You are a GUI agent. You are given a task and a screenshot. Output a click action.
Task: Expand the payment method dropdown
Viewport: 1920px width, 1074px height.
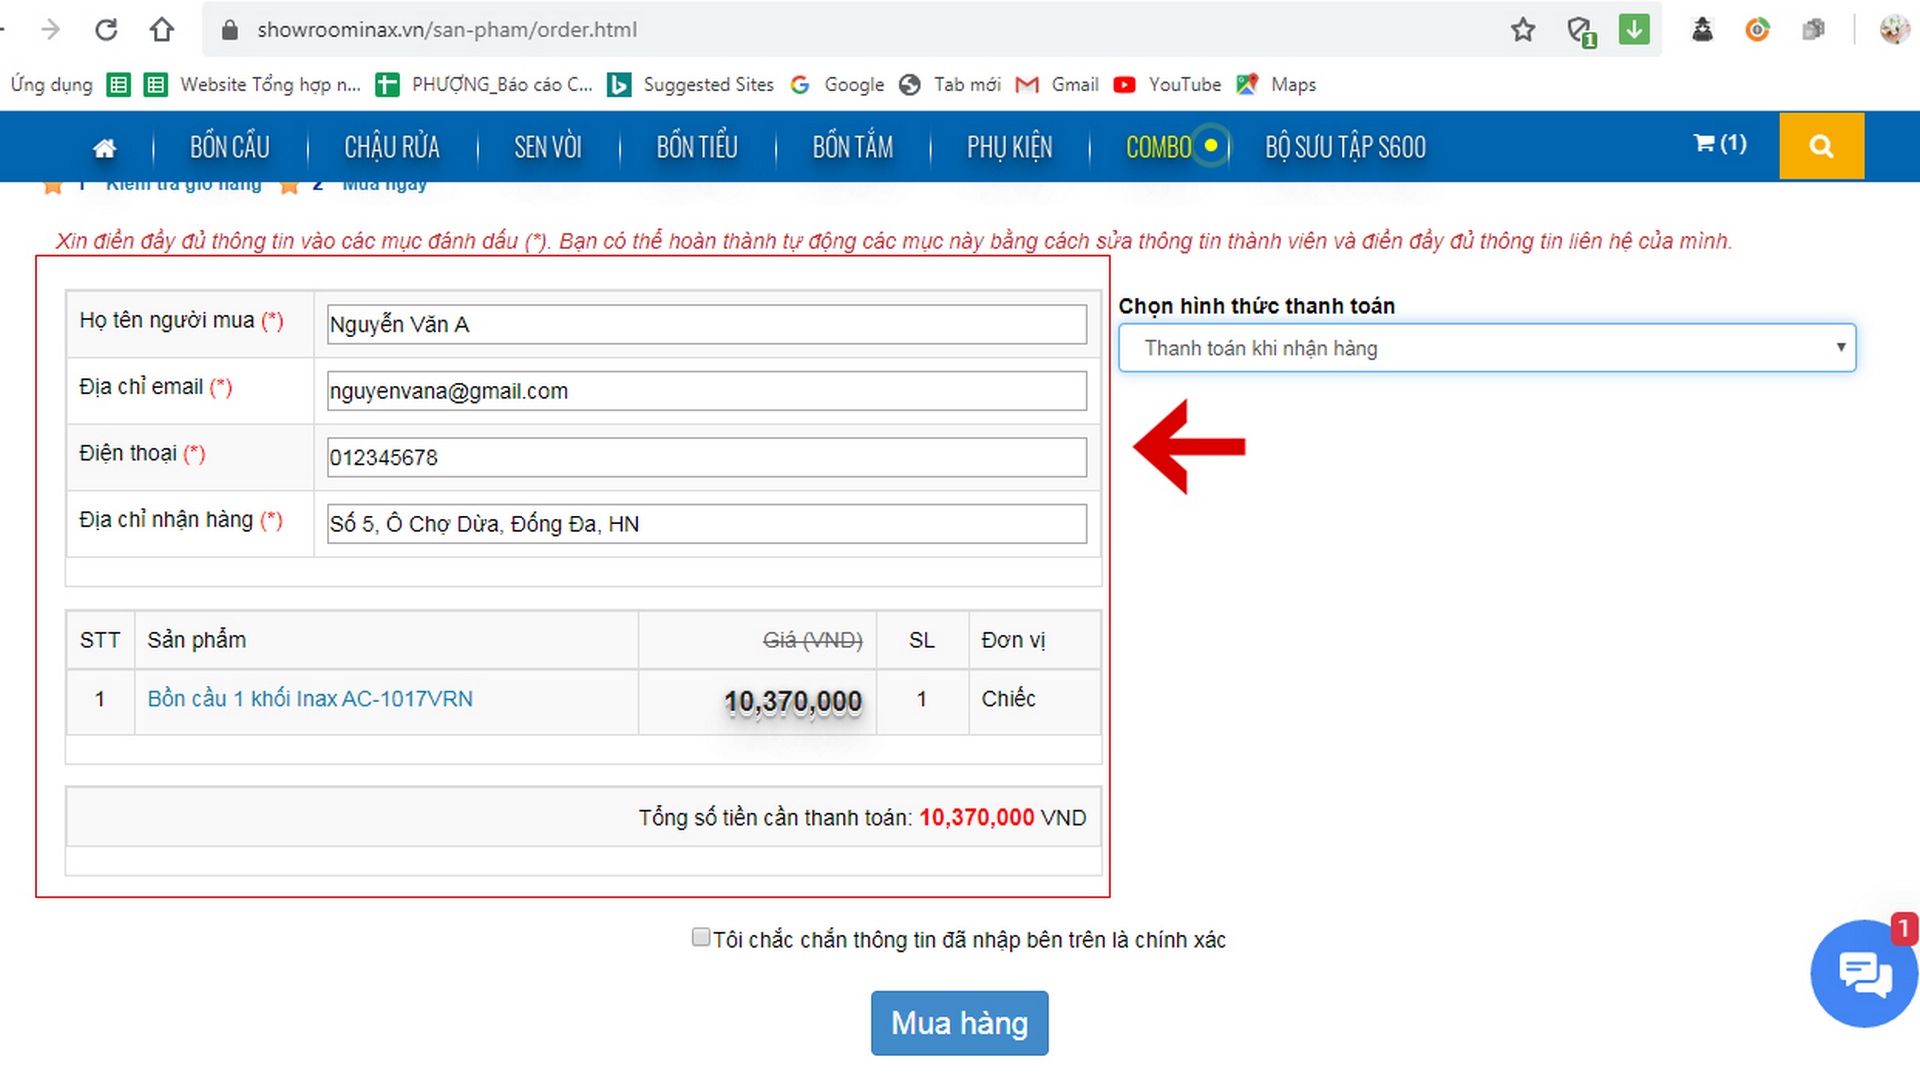pos(1486,348)
